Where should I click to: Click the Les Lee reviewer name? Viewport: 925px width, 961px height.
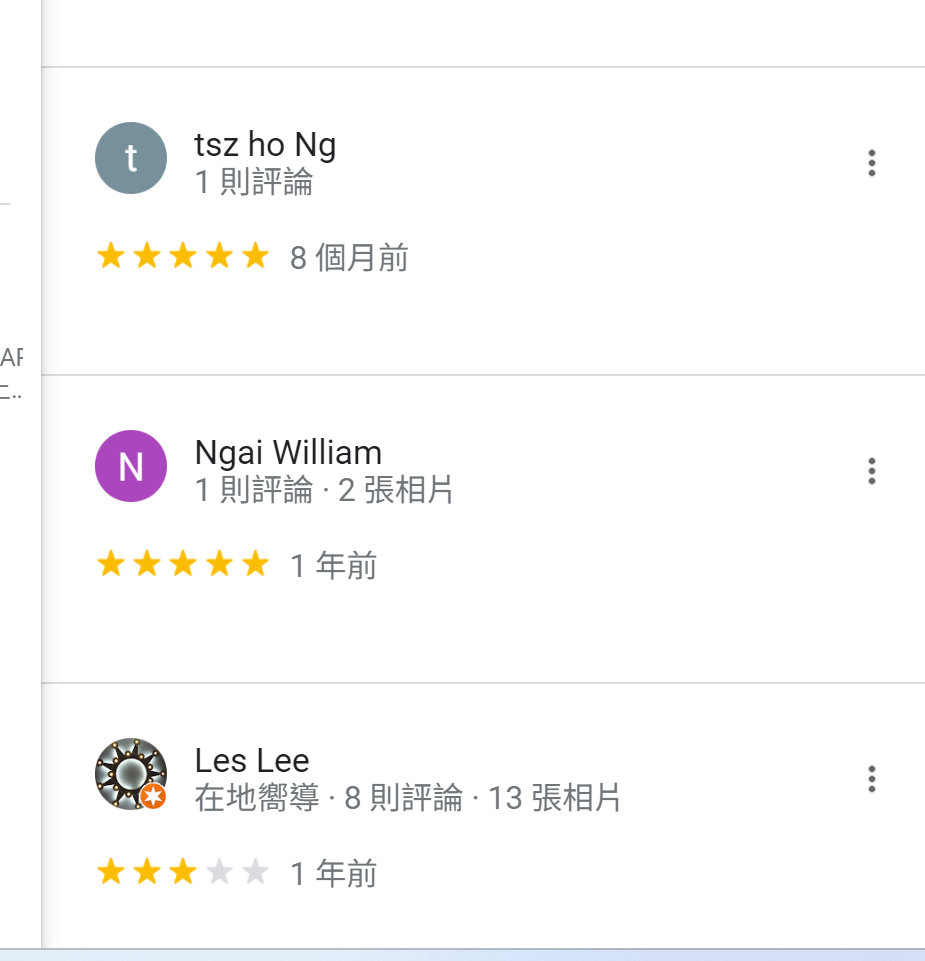252,761
